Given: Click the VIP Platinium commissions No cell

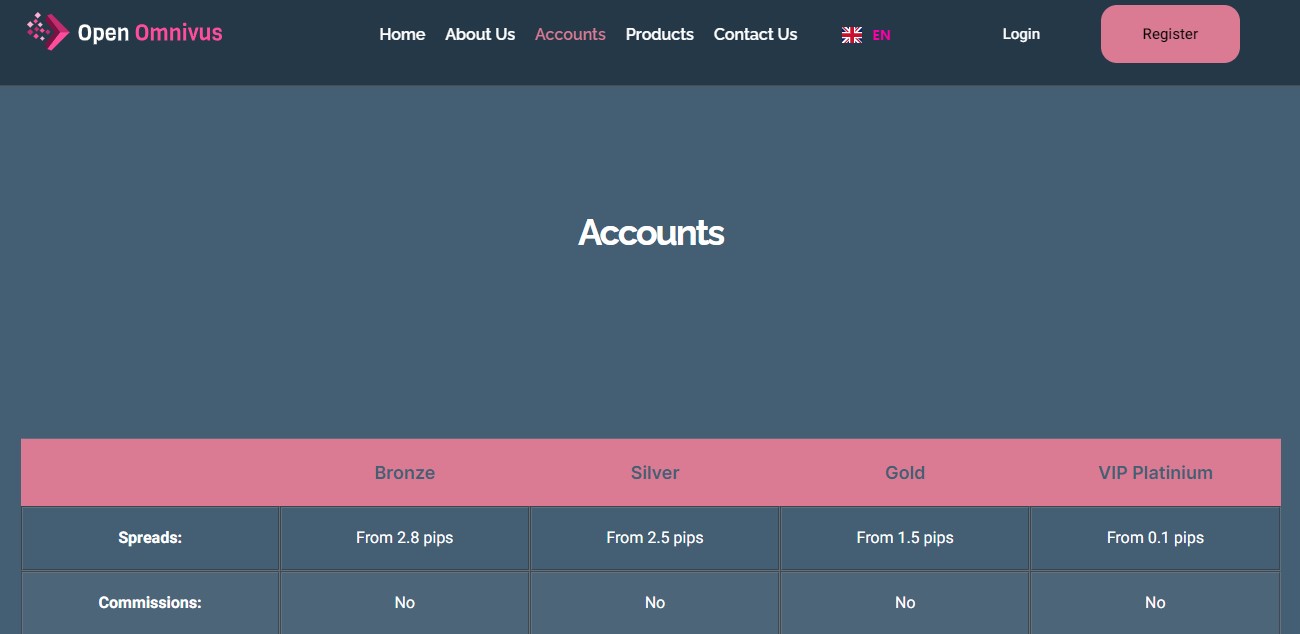Looking at the screenshot, I should [1155, 603].
